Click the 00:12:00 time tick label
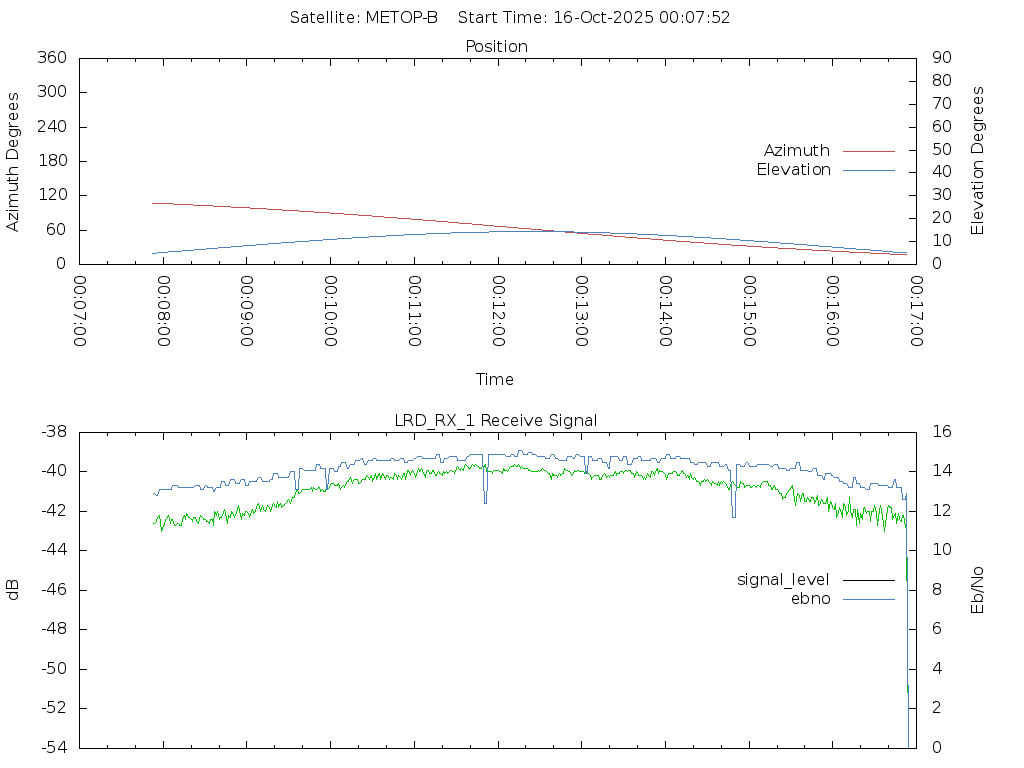This screenshot has height=768, width=1024. click(497, 313)
